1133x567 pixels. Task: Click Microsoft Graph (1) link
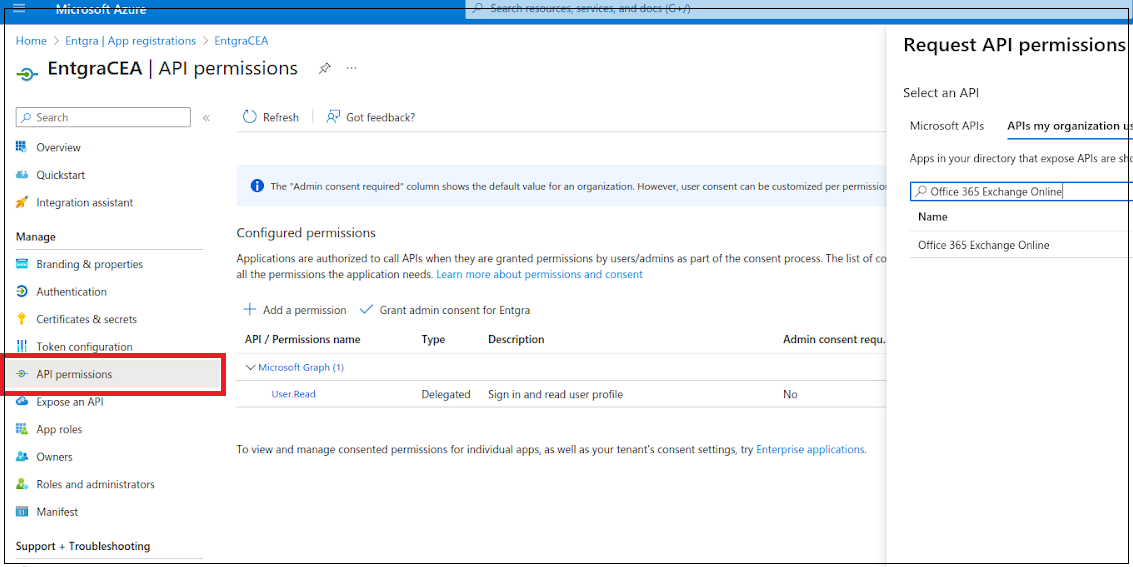click(301, 367)
